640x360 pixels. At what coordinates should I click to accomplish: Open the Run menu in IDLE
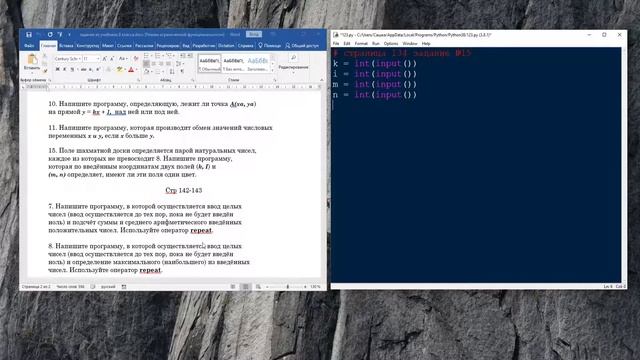[376, 43]
